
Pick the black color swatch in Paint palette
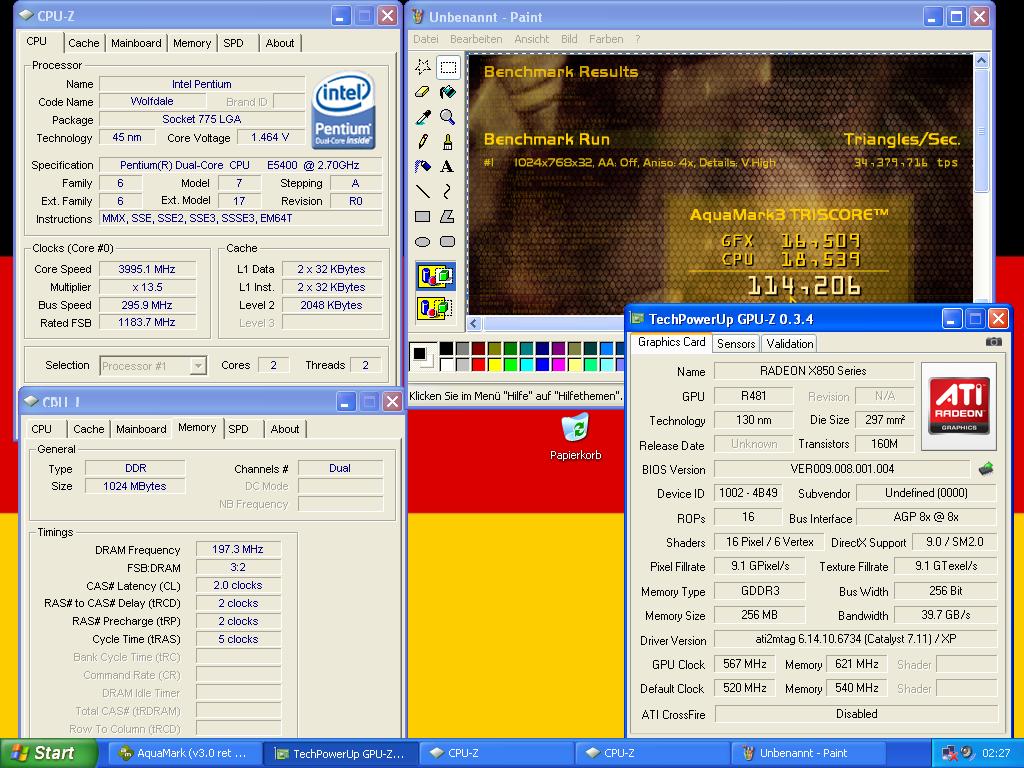pyautogui.click(x=447, y=349)
